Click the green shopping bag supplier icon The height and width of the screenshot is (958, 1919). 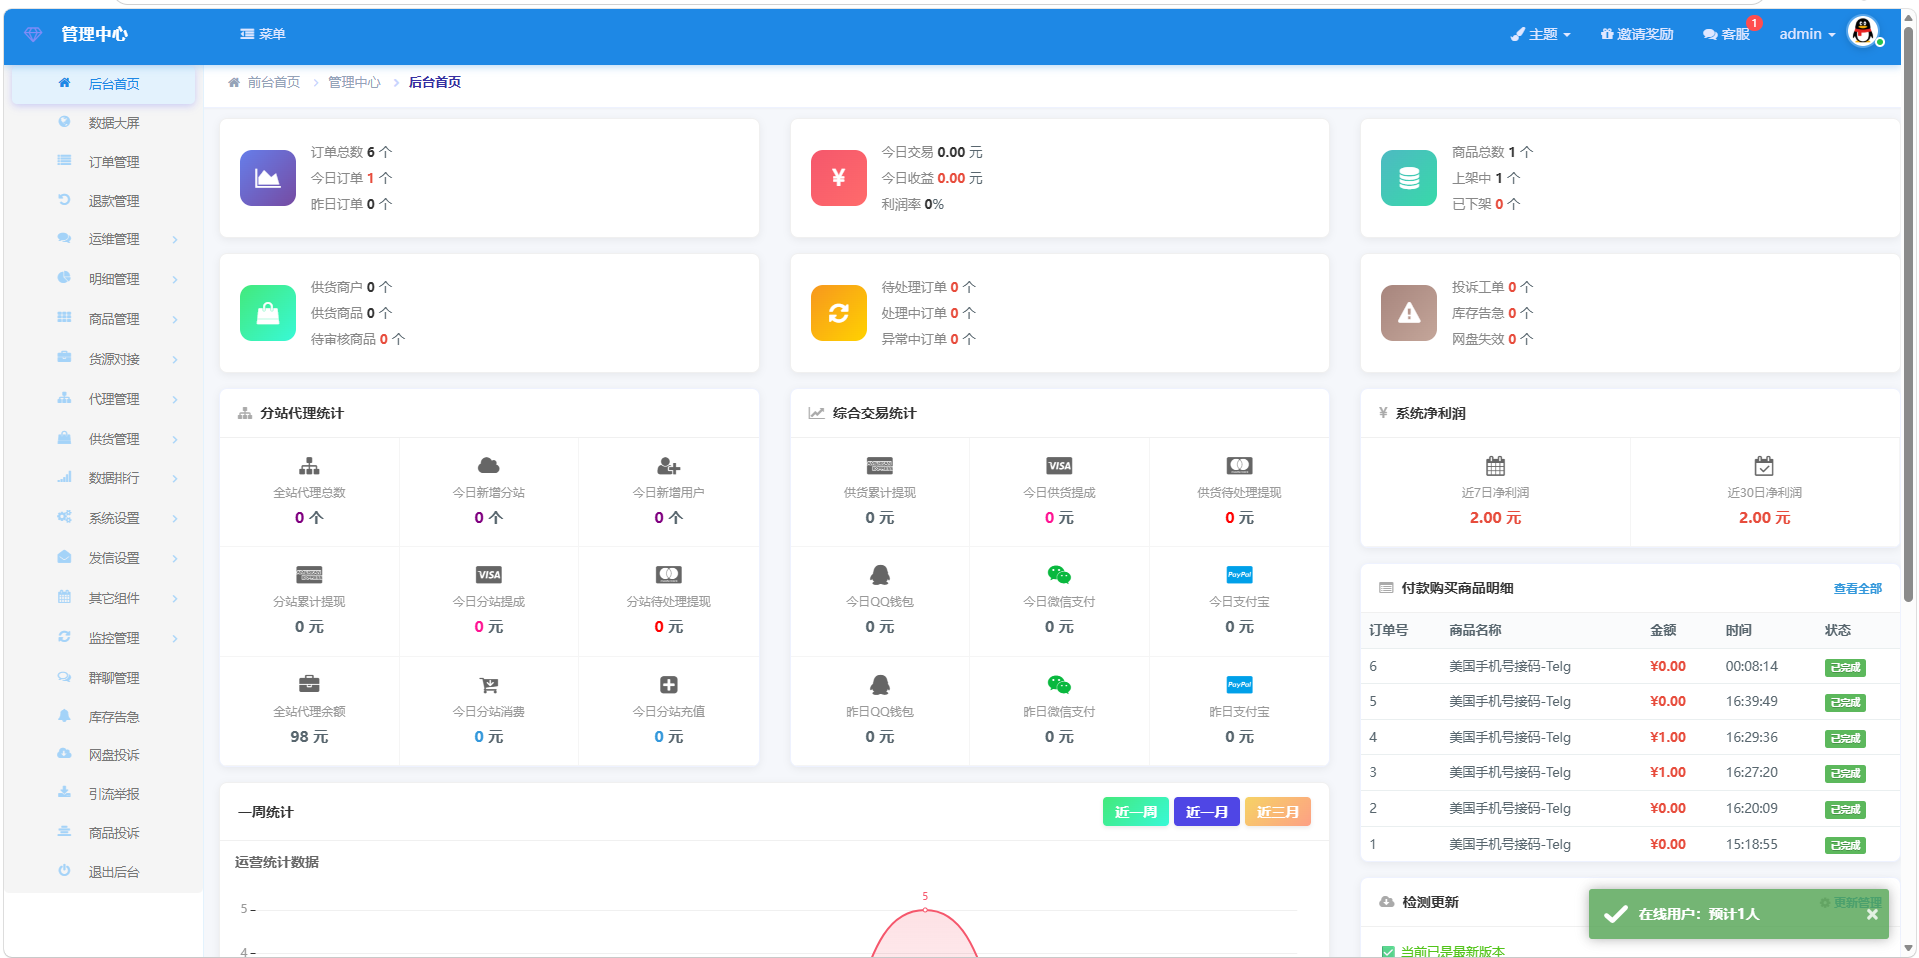click(x=267, y=313)
